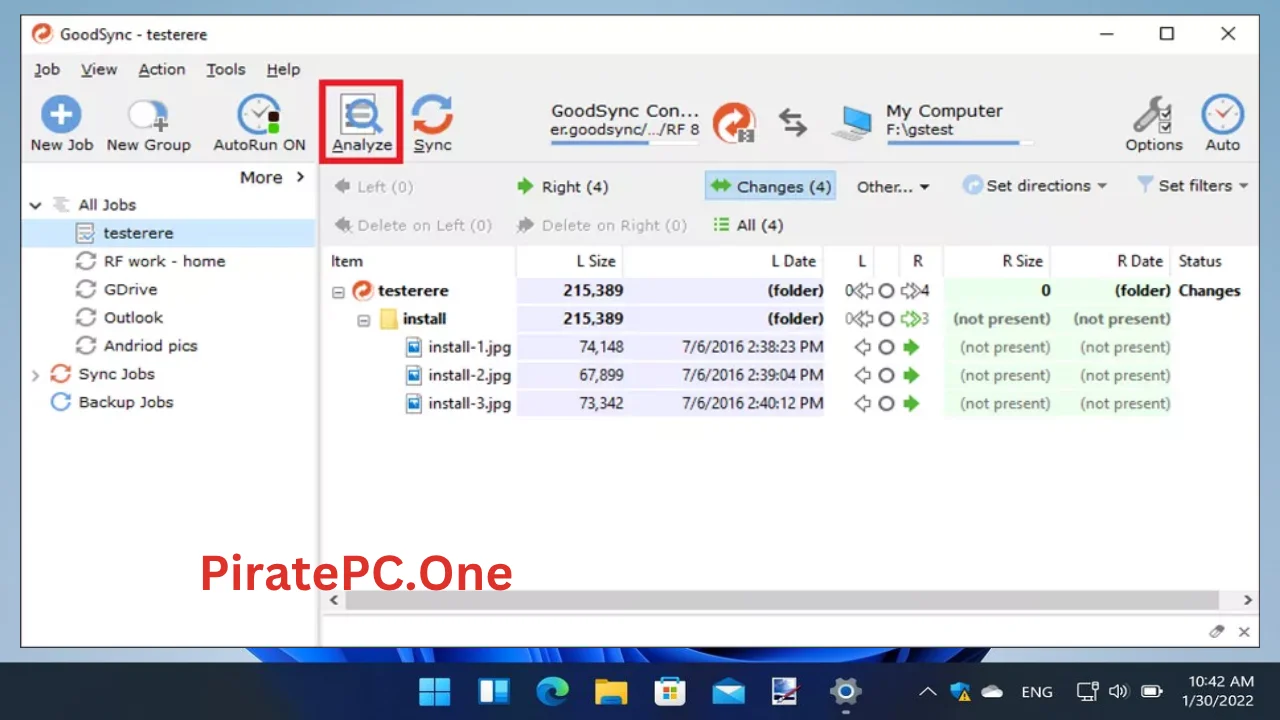Open the Set directions dropdown
Screen dimensions: 1280x720
pyautogui.click(x=1035, y=186)
